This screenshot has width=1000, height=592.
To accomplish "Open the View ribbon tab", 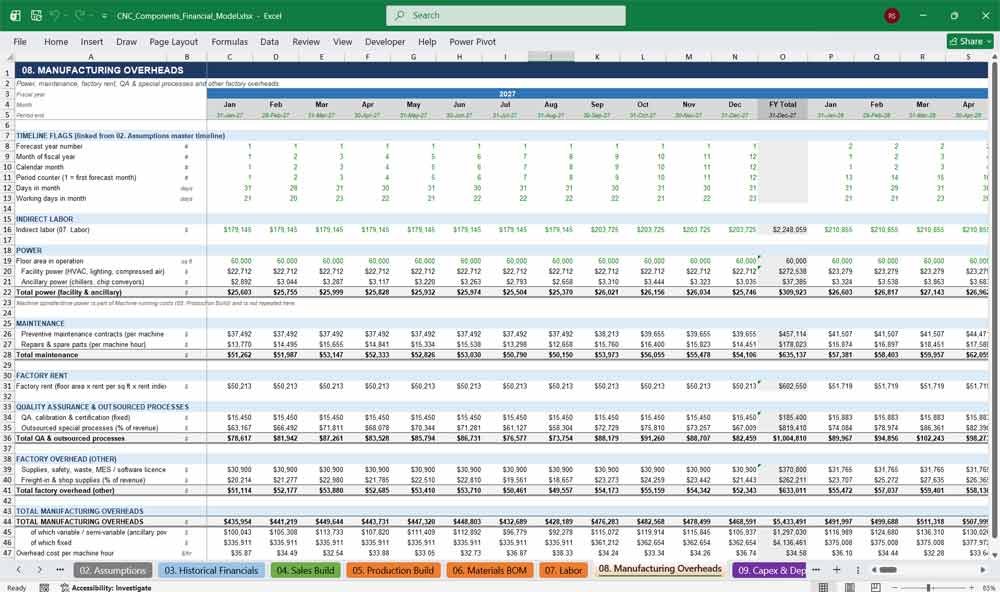I will click(342, 41).
